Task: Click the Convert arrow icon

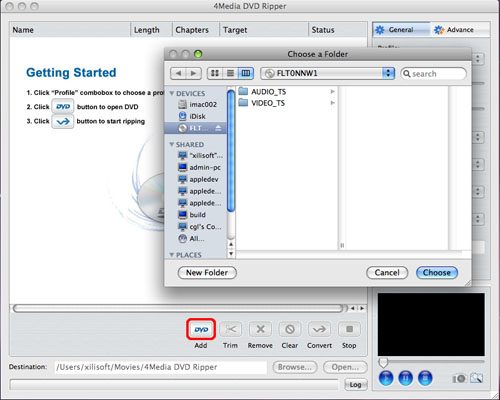Action: [x=319, y=329]
